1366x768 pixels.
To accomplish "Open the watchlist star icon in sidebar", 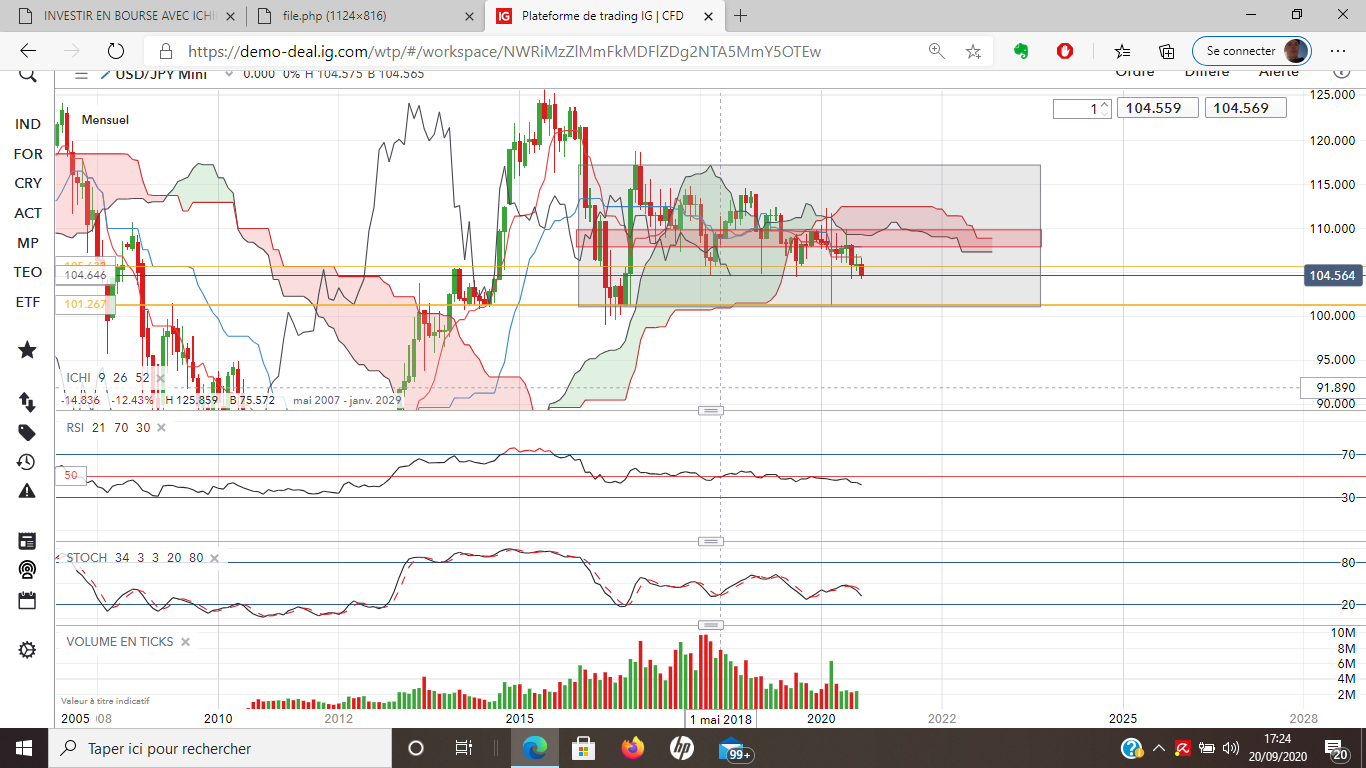I will tap(27, 350).
